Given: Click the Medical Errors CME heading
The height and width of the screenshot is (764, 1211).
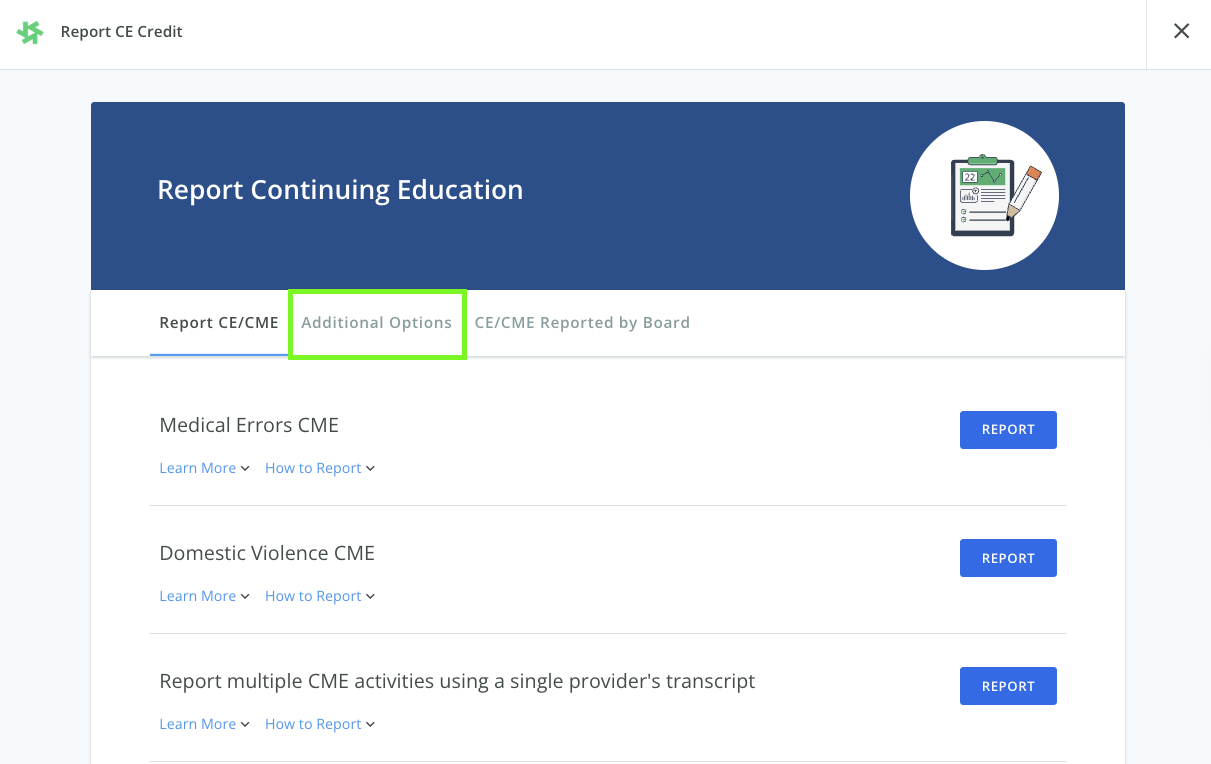Looking at the screenshot, I should (x=249, y=425).
